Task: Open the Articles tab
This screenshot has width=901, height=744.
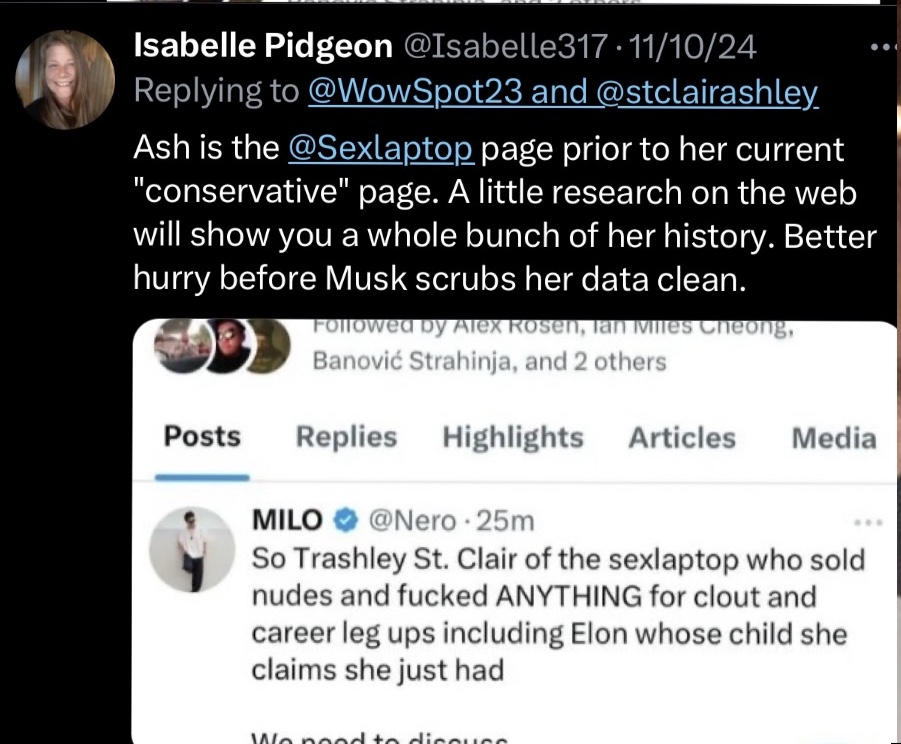Action: (682, 438)
